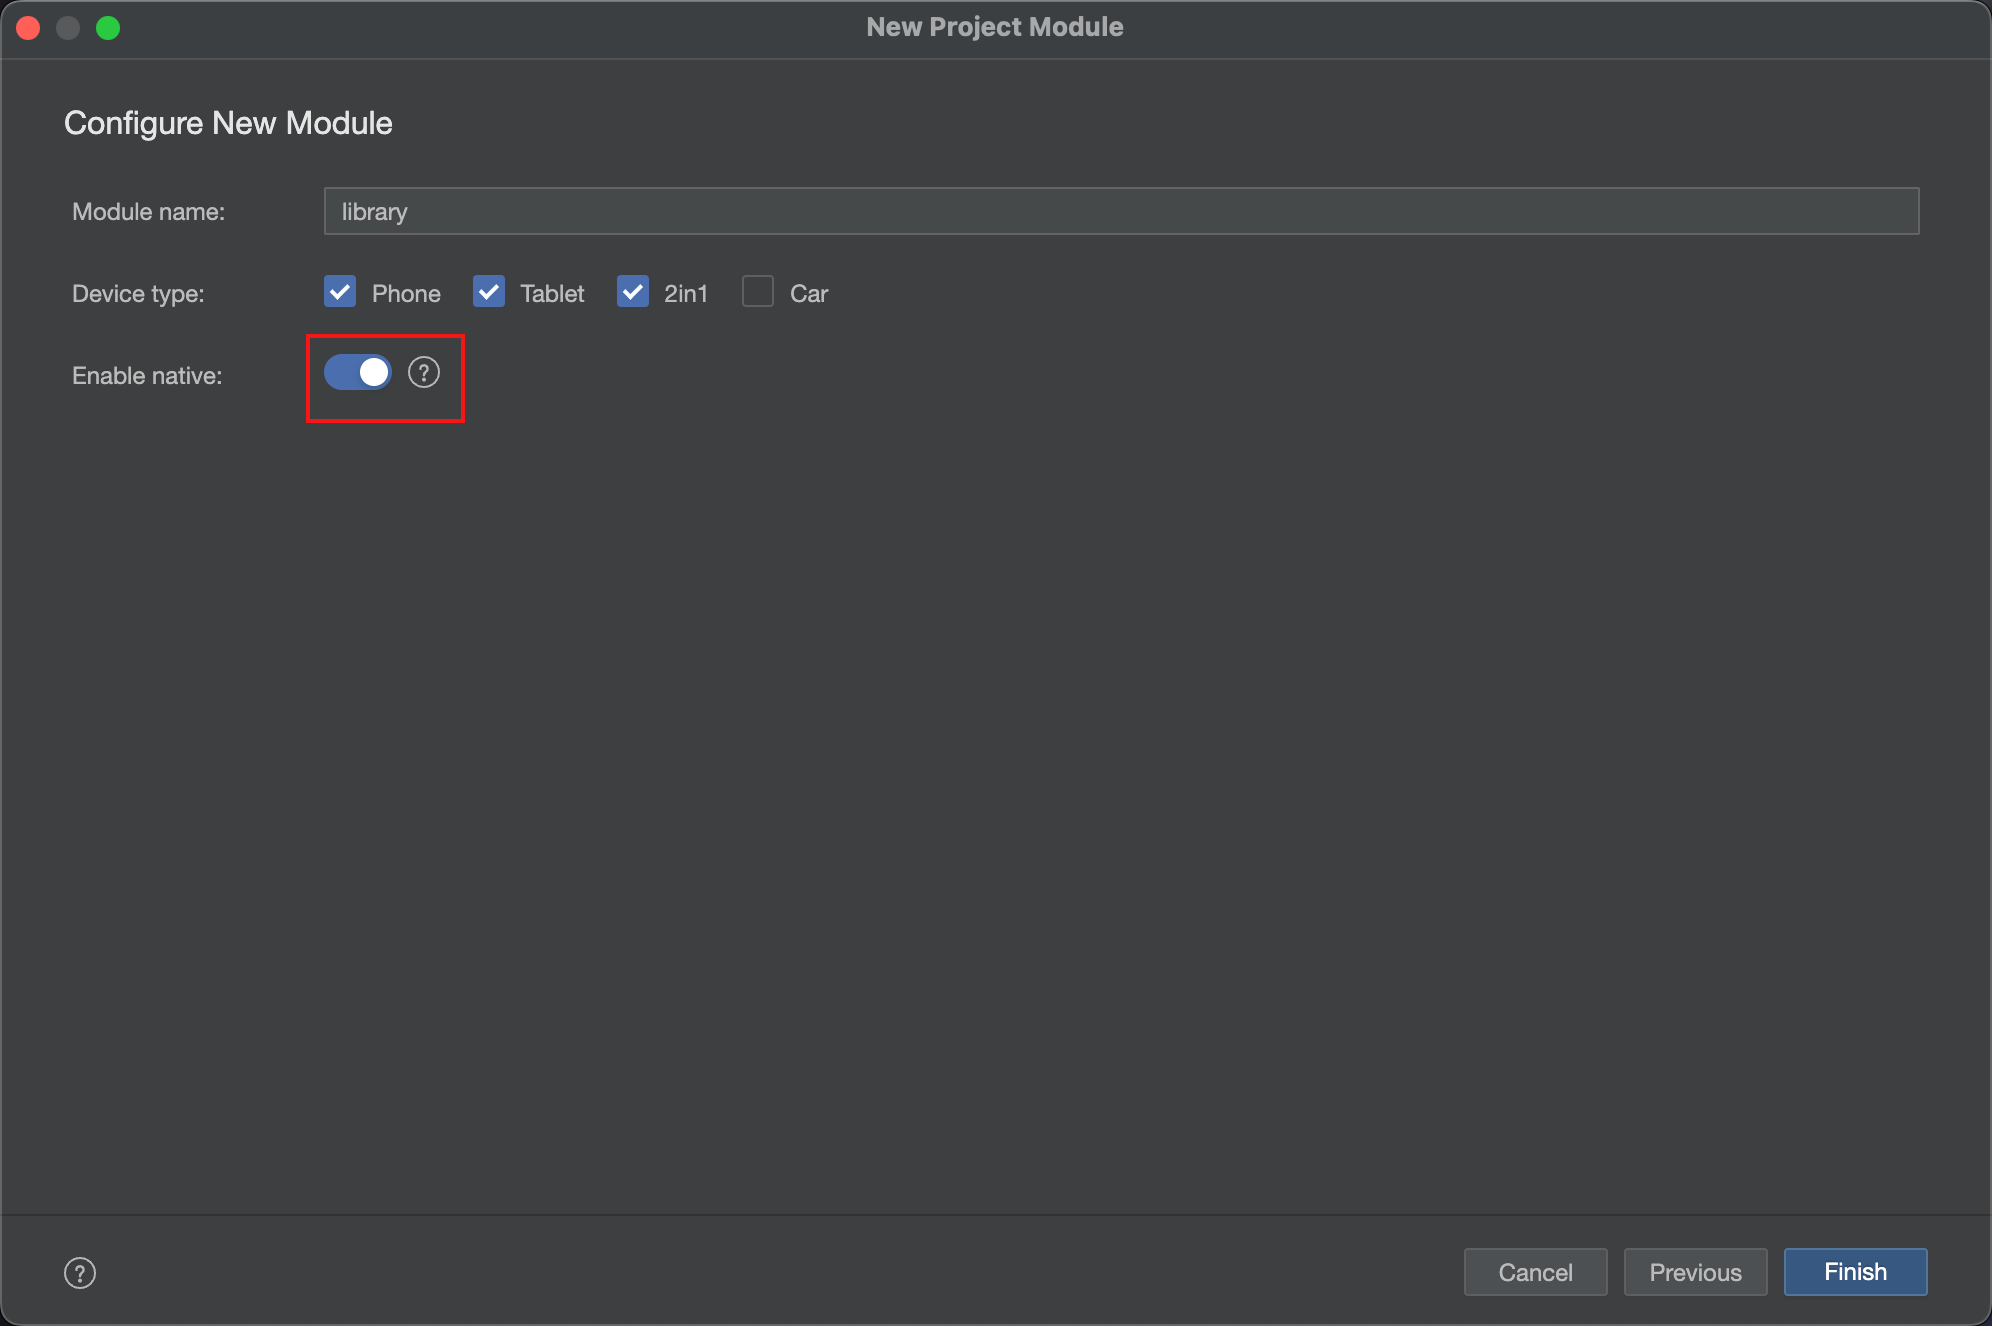Image resolution: width=1992 pixels, height=1326 pixels.
Task: Click the green maximize window button
Action: point(108,28)
